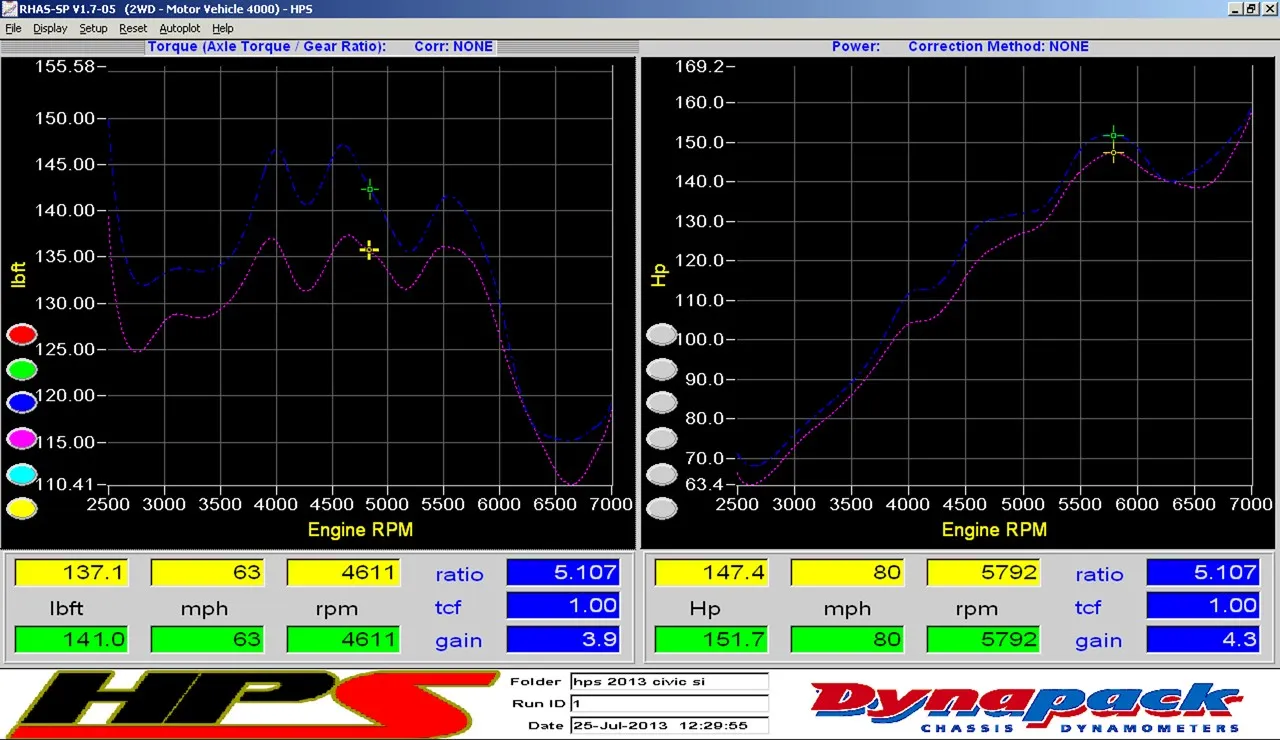Toggle blue run in torque graph

22,403
